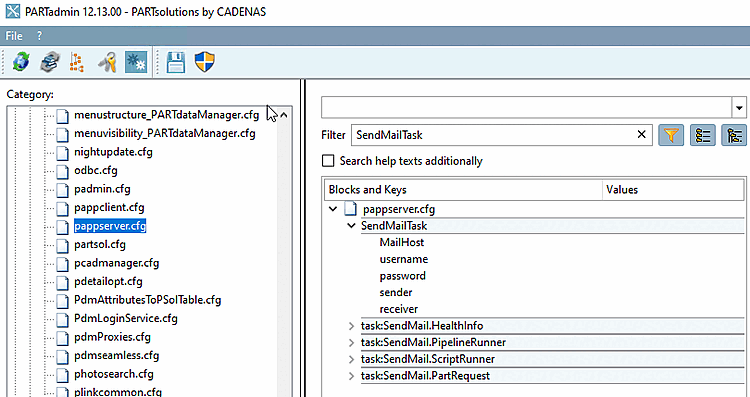Viewport: 750px width, 397px height.
Task: Select highlighted pappserver.cfg in category tree
Action: tap(110, 226)
